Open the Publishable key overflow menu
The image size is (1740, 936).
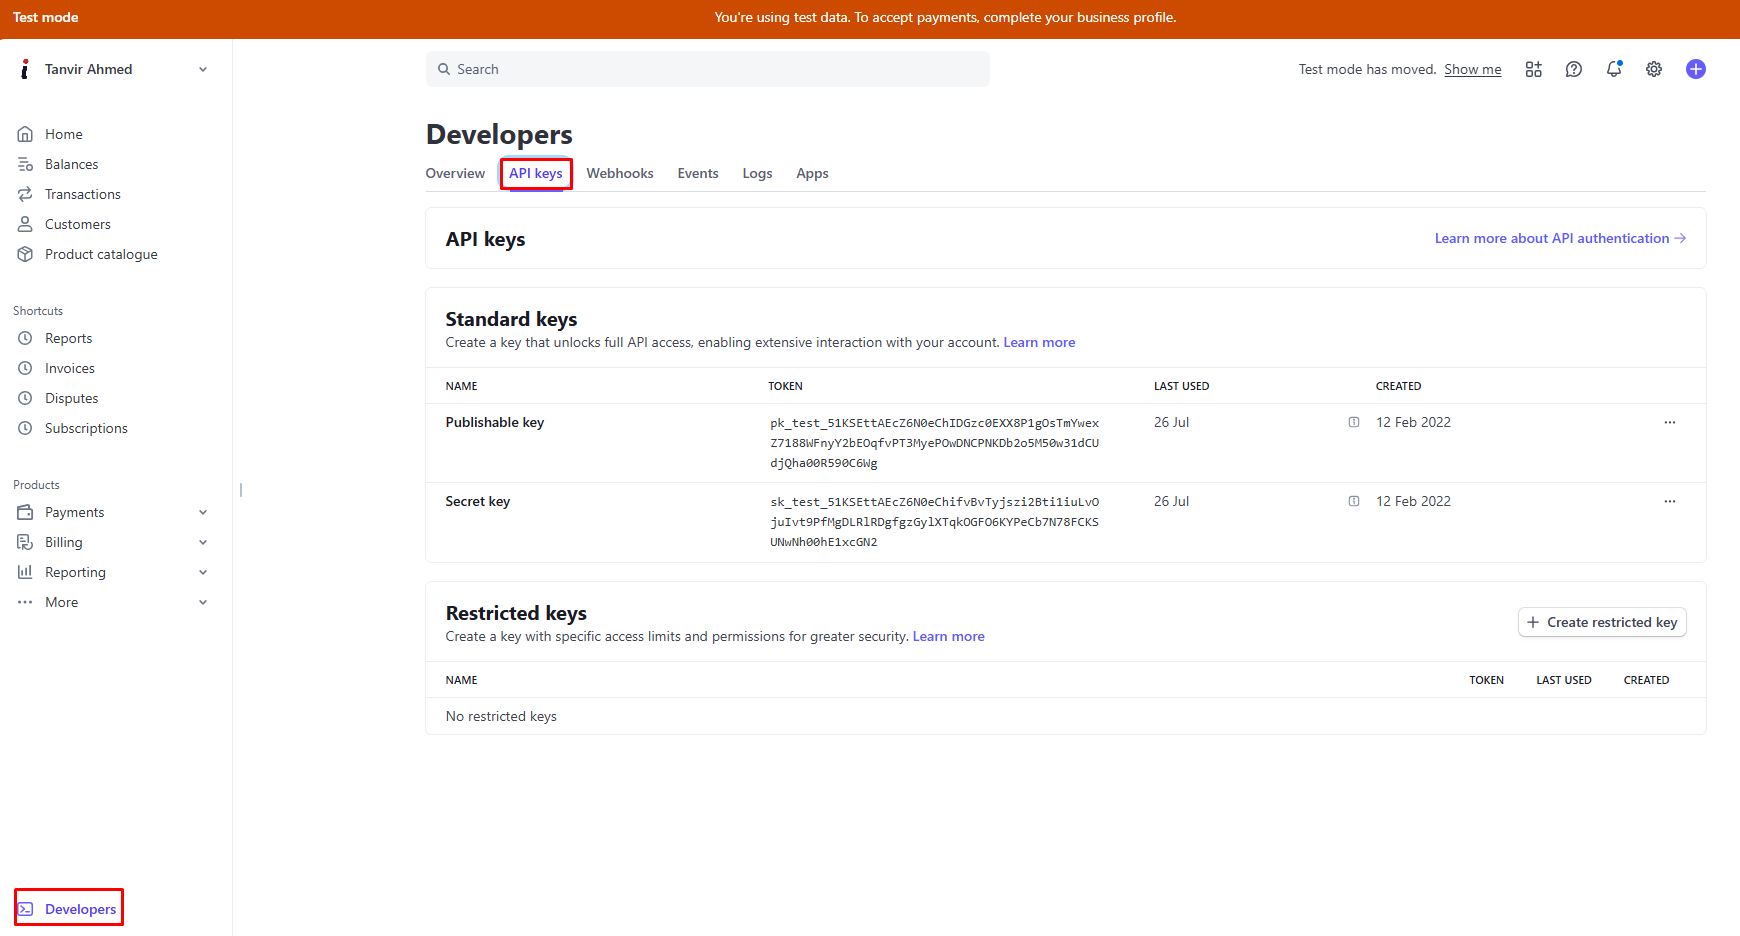(x=1670, y=422)
